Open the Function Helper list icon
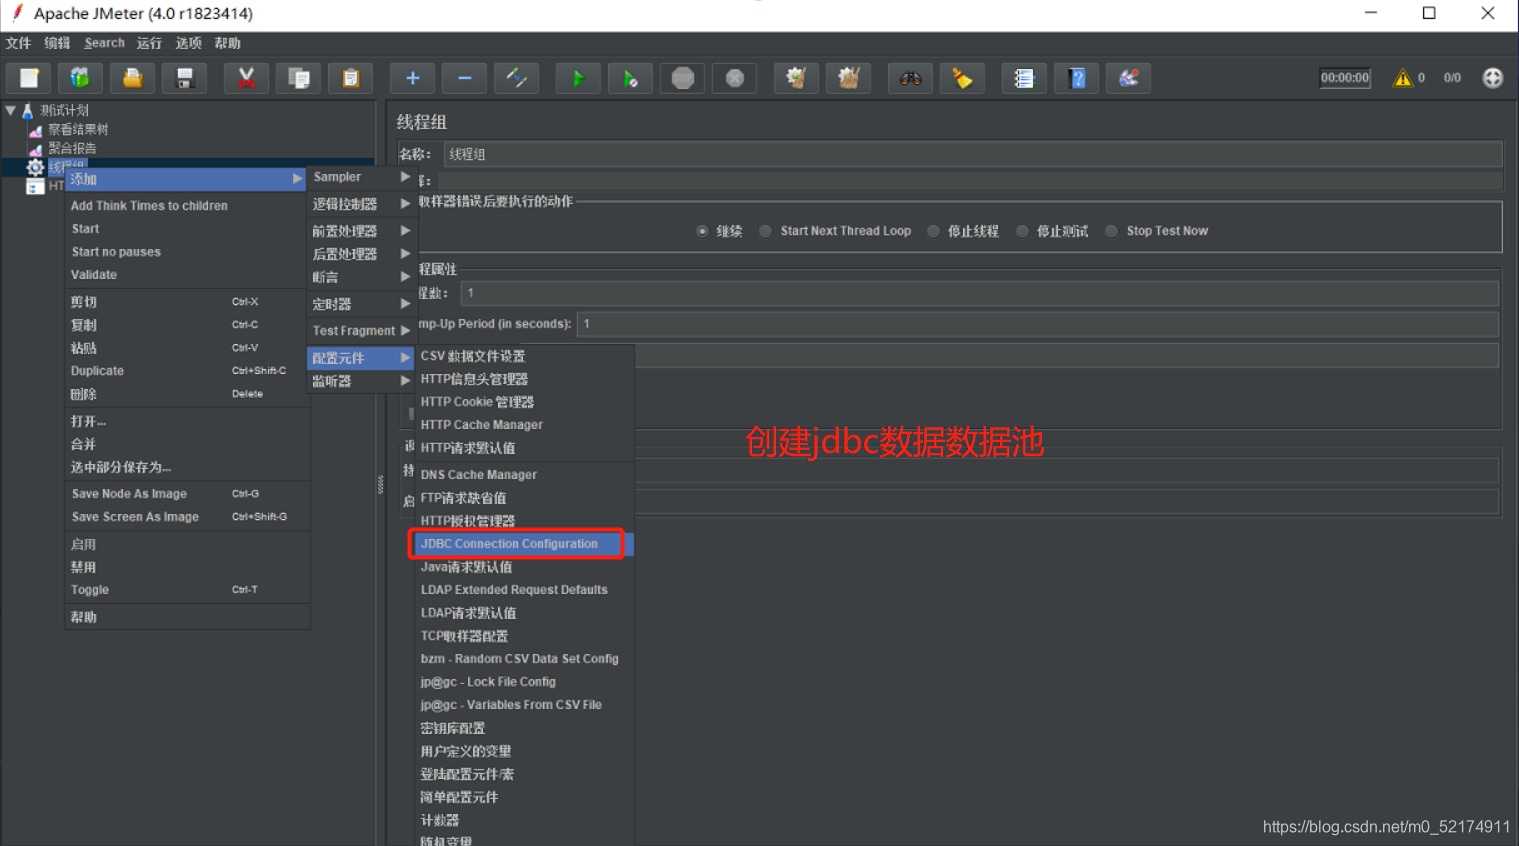The height and width of the screenshot is (846, 1519). (x=1024, y=78)
